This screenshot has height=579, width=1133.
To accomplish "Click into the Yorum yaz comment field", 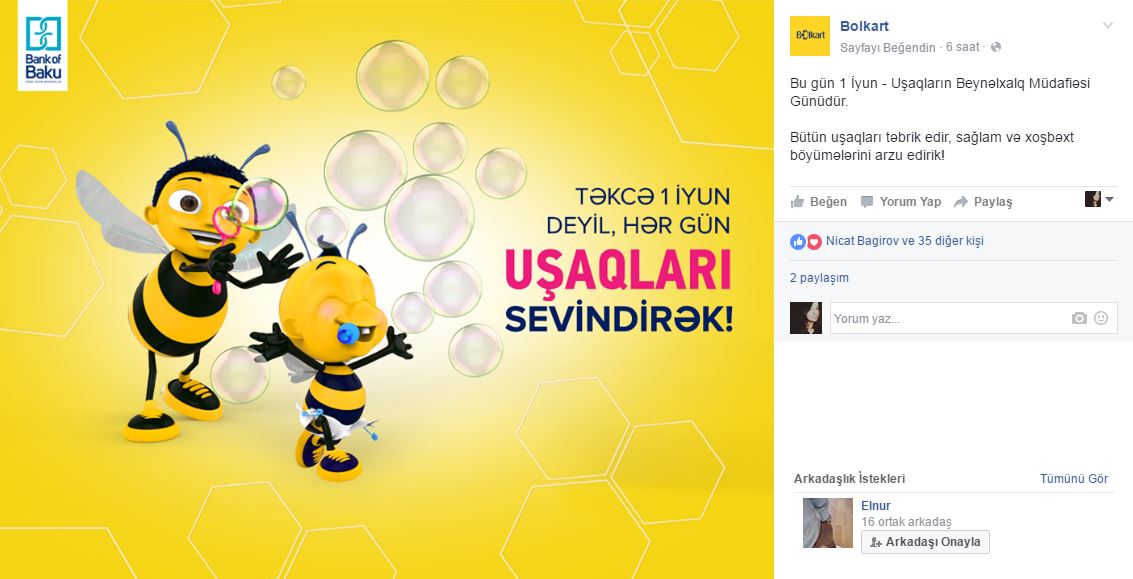I will tap(973, 318).
